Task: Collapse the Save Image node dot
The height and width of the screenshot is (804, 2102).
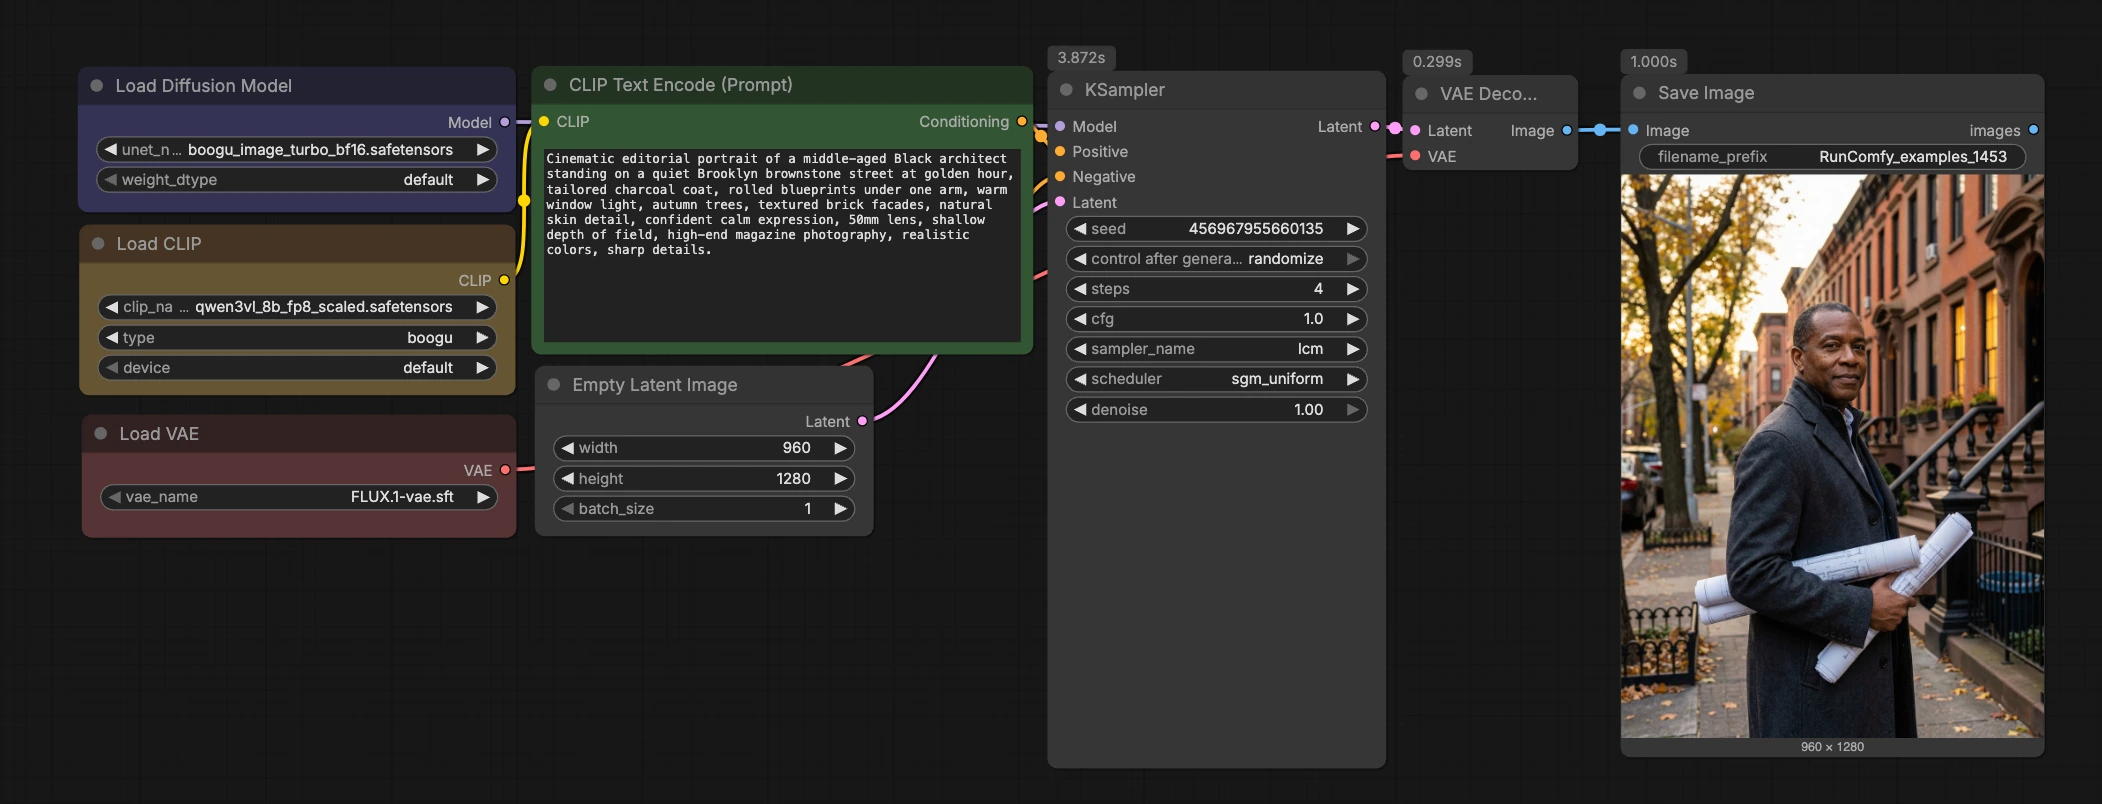Action: point(1639,93)
